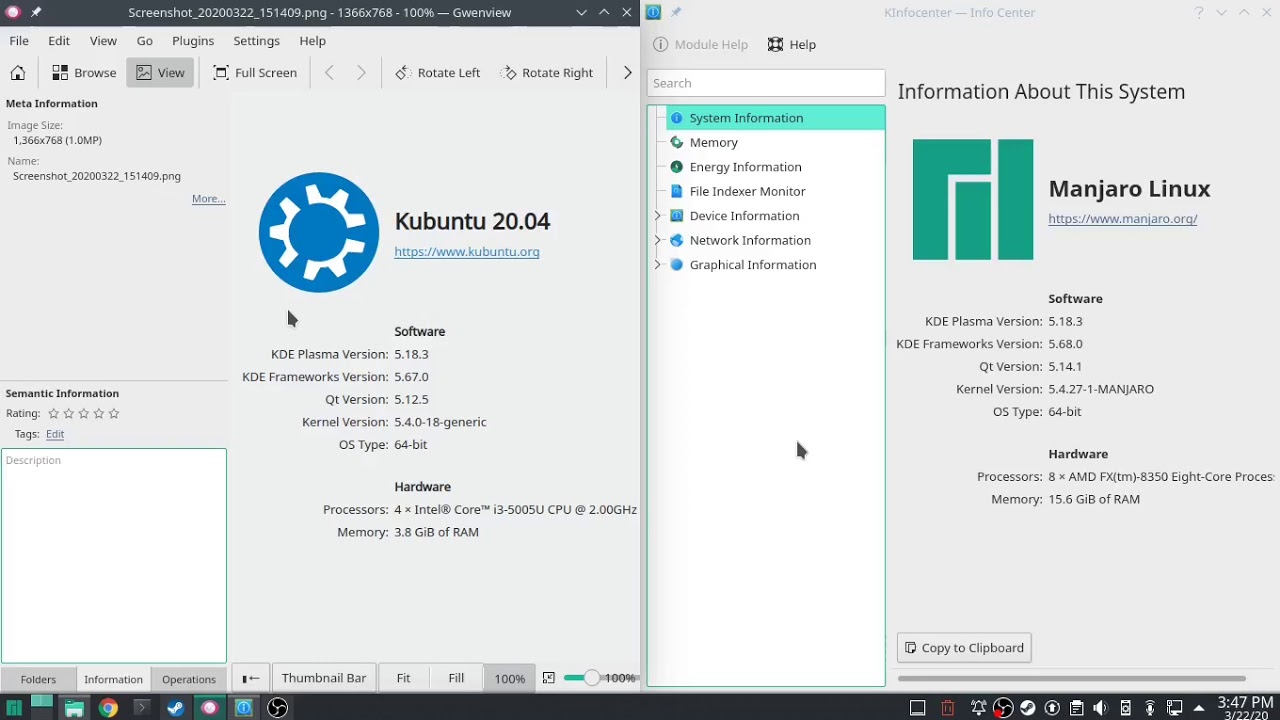Image resolution: width=1280 pixels, height=720 pixels.
Task: Open the terminal from the taskbar
Action: tap(141, 708)
